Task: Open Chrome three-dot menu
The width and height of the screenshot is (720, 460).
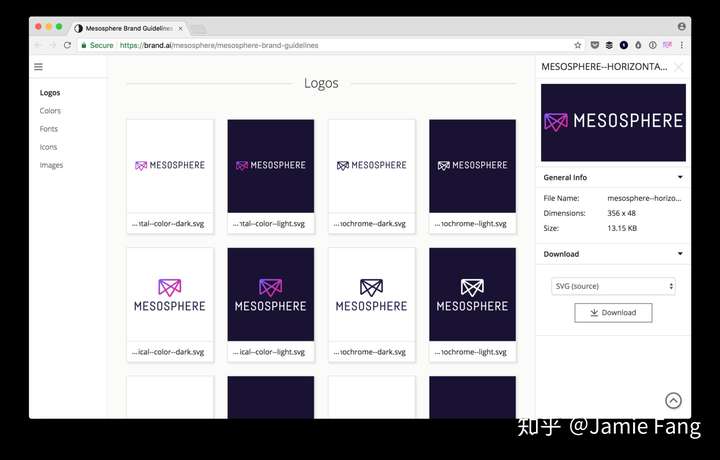Action: pyautogui.click(x=682, y=45)
